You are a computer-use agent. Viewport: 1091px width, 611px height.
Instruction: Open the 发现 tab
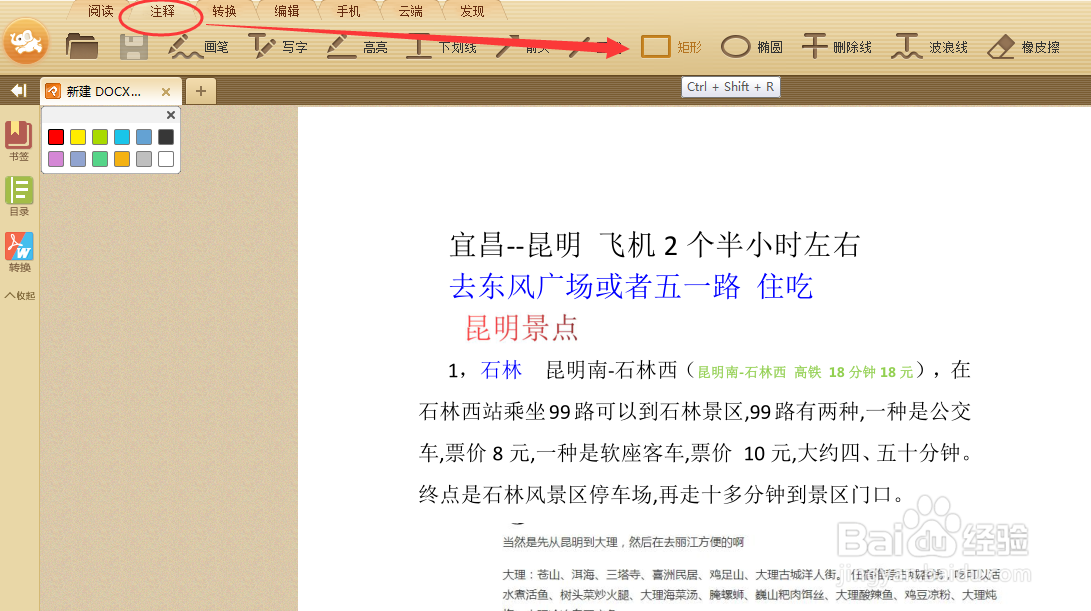472,11
